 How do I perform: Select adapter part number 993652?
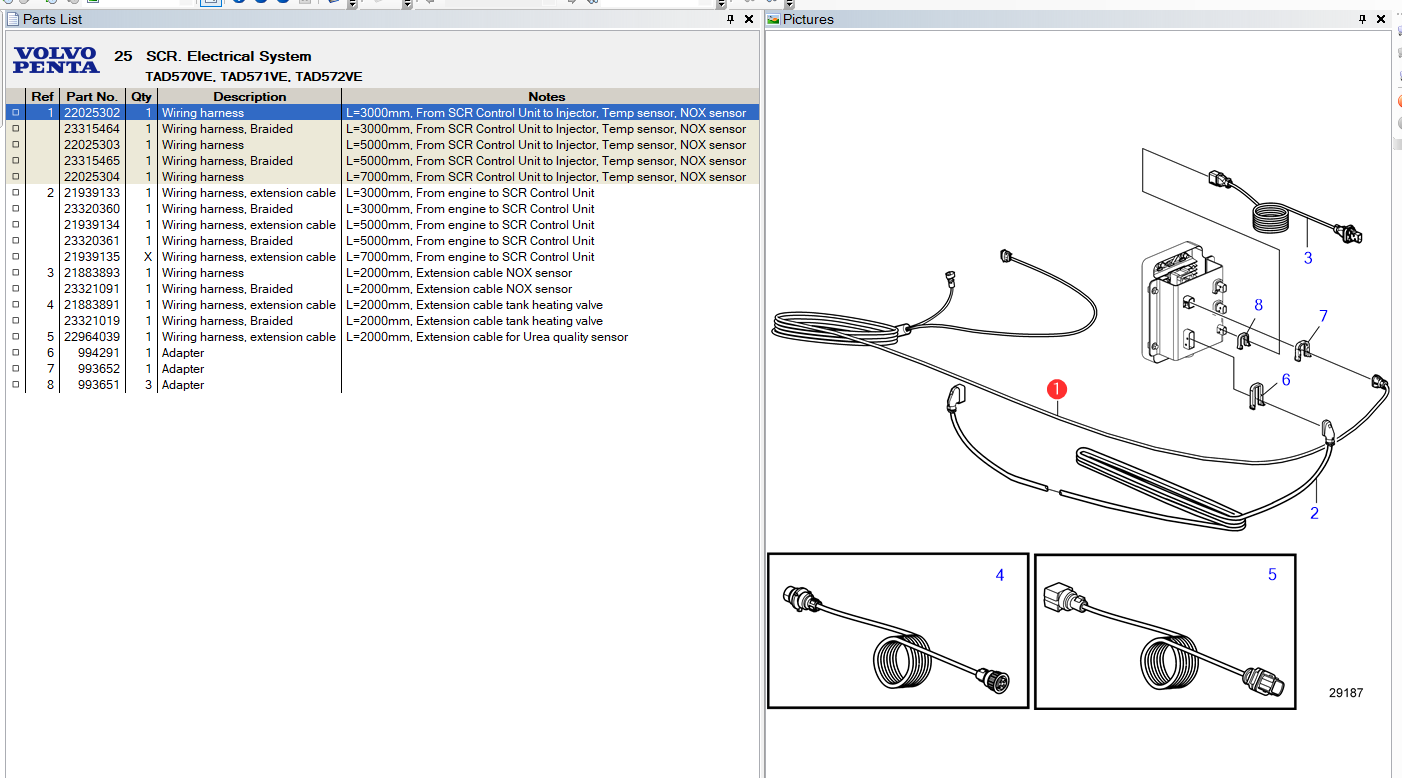tap(99, 369)
